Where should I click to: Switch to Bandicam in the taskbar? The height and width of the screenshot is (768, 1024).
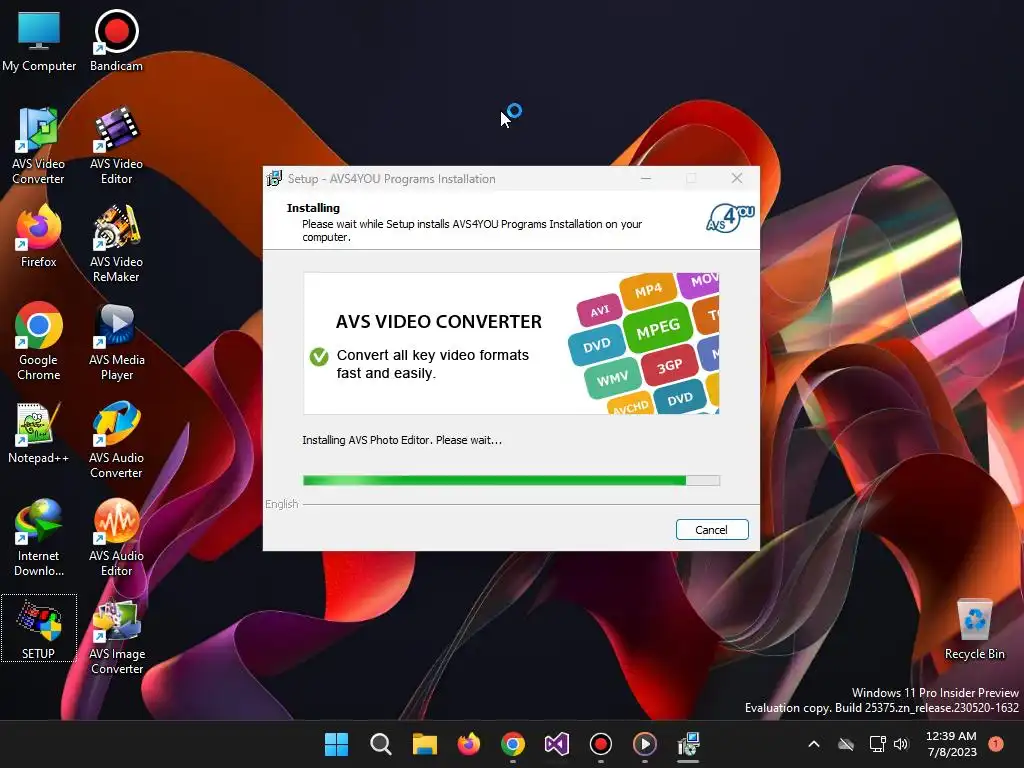601,744
